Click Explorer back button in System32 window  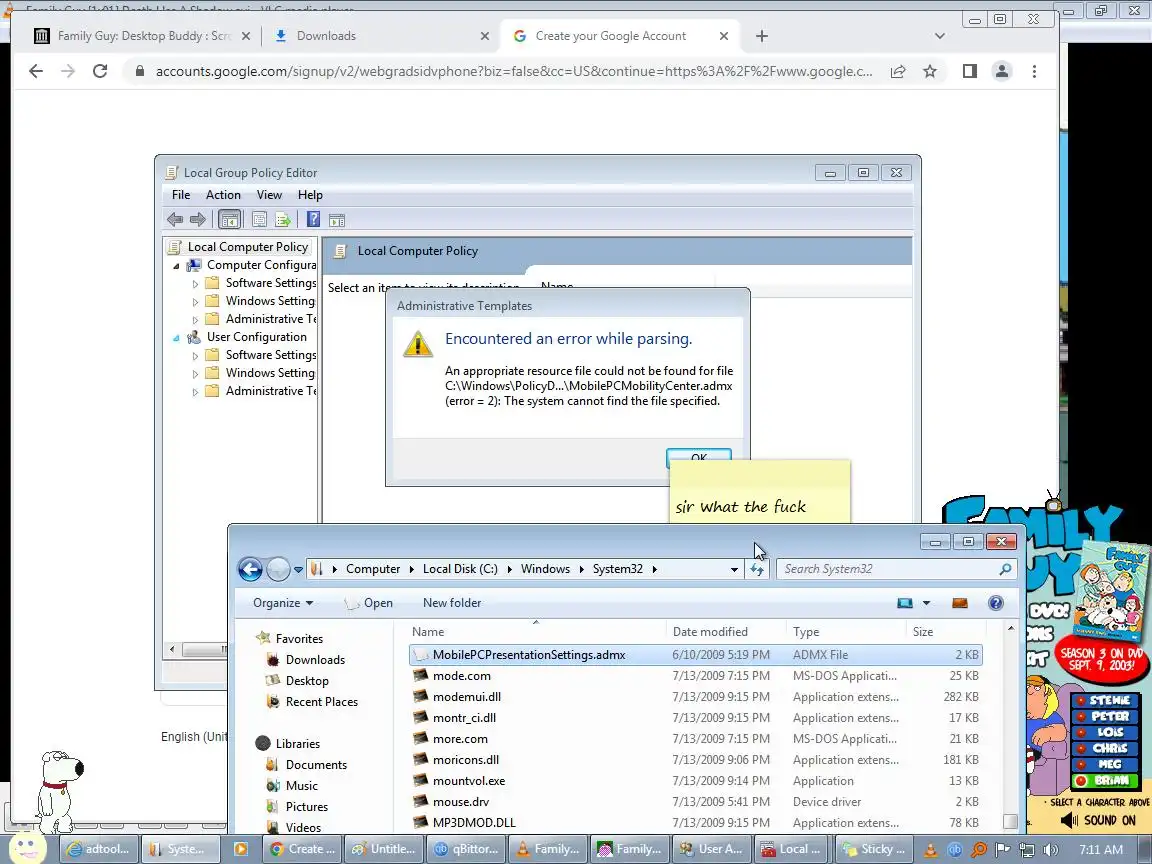pyautogui.click(x=250, y=569)
